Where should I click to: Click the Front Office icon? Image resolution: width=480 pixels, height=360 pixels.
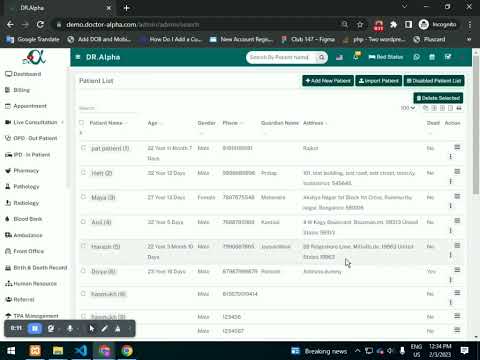tap(8, 251)
